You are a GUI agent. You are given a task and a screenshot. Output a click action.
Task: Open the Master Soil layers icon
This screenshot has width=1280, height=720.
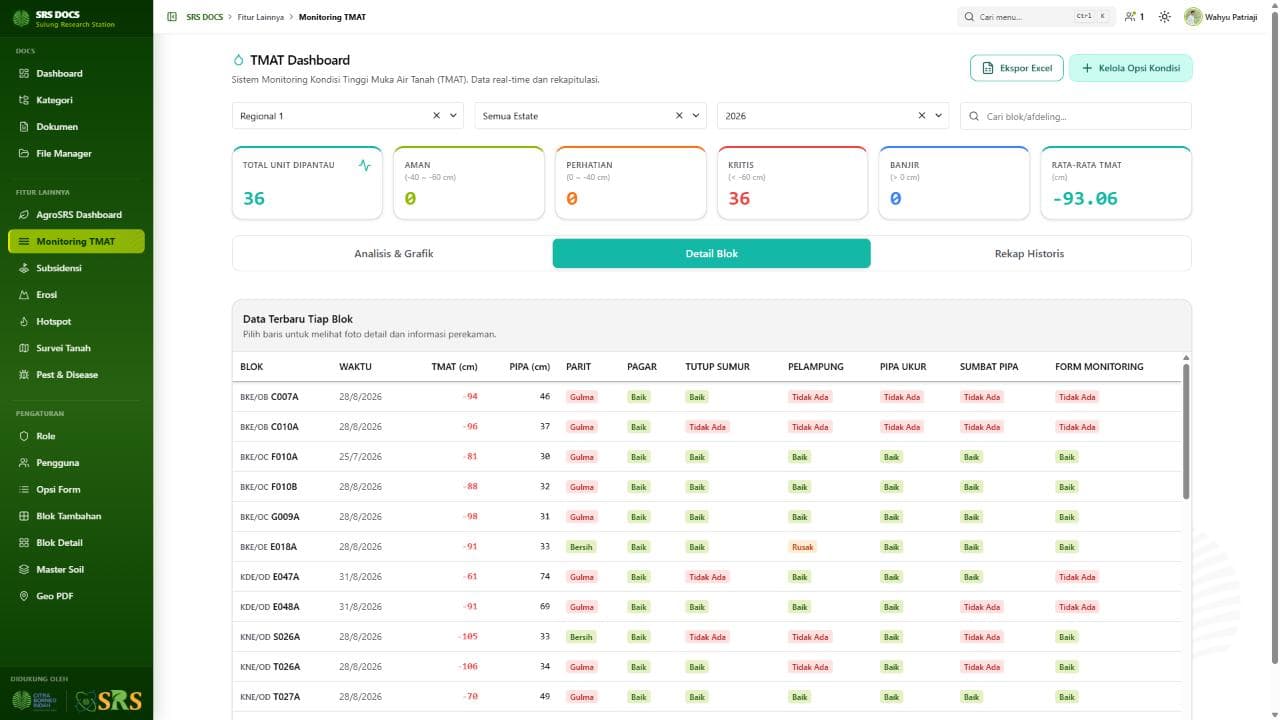25,570
